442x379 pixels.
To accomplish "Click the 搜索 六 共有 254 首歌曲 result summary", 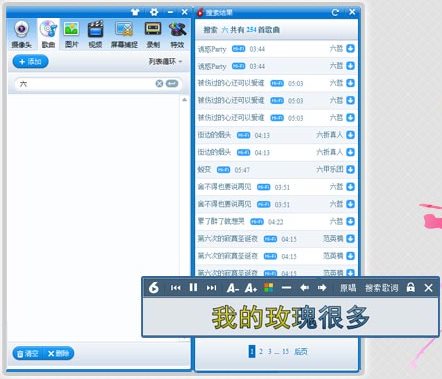I will click(x=242, y=30).
